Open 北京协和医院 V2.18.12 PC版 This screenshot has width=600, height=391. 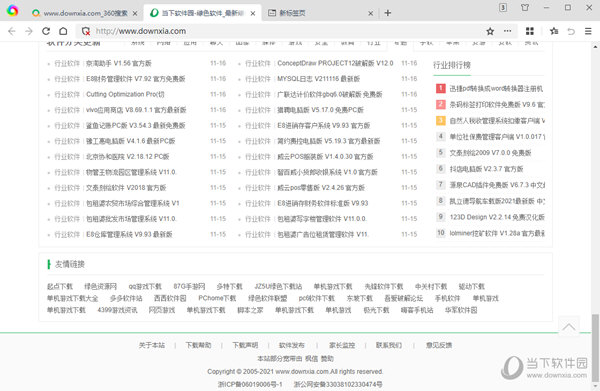(127, 157)
